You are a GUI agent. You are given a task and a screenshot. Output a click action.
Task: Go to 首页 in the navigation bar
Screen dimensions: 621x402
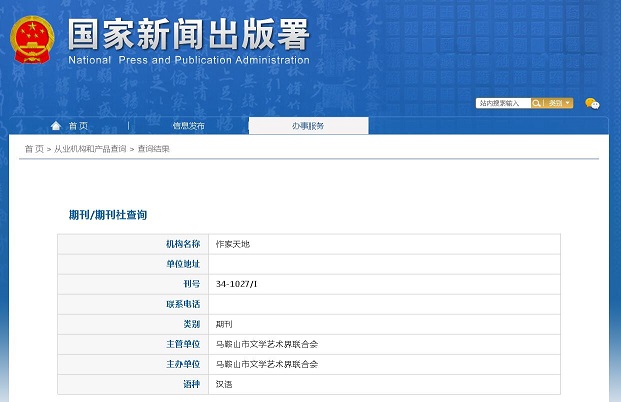(x=78, y=126)
